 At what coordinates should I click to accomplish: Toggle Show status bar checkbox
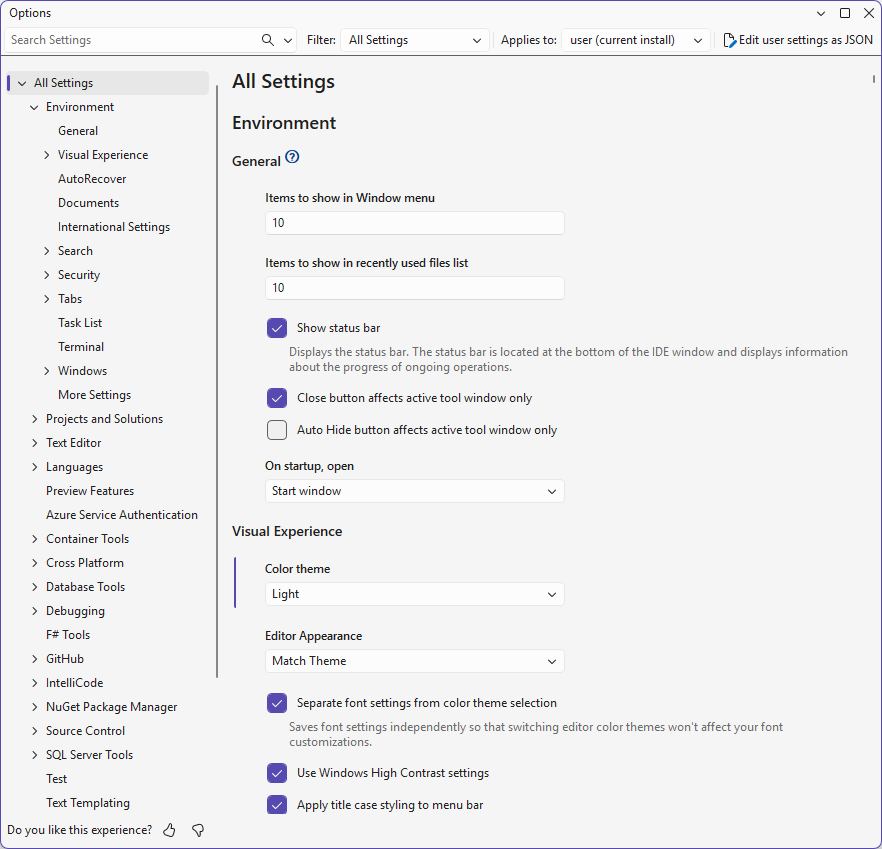277,328
